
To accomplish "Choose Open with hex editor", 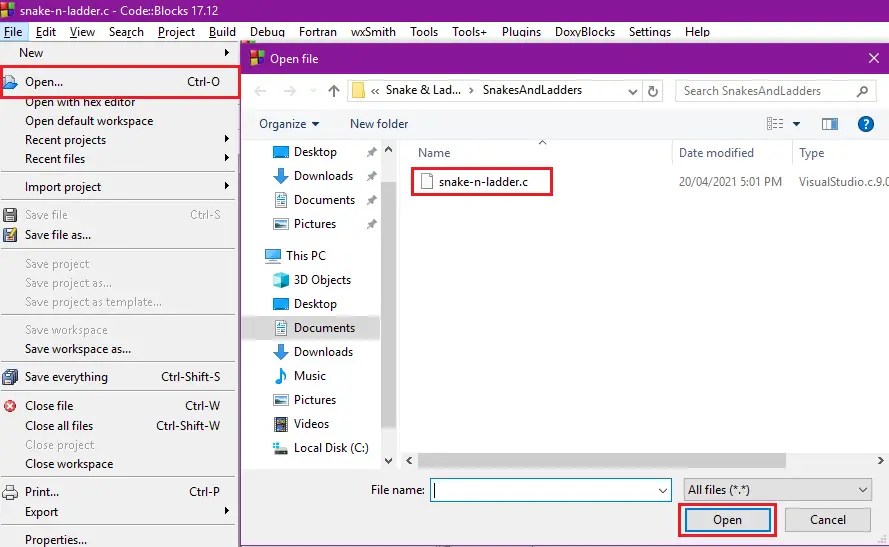I will point(80,102).
